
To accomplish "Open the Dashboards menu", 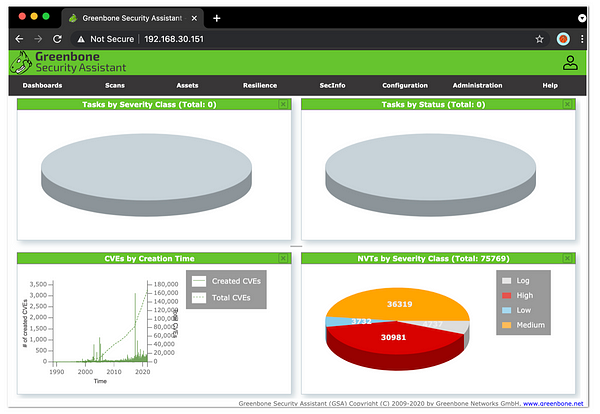I will click(42, 85).
